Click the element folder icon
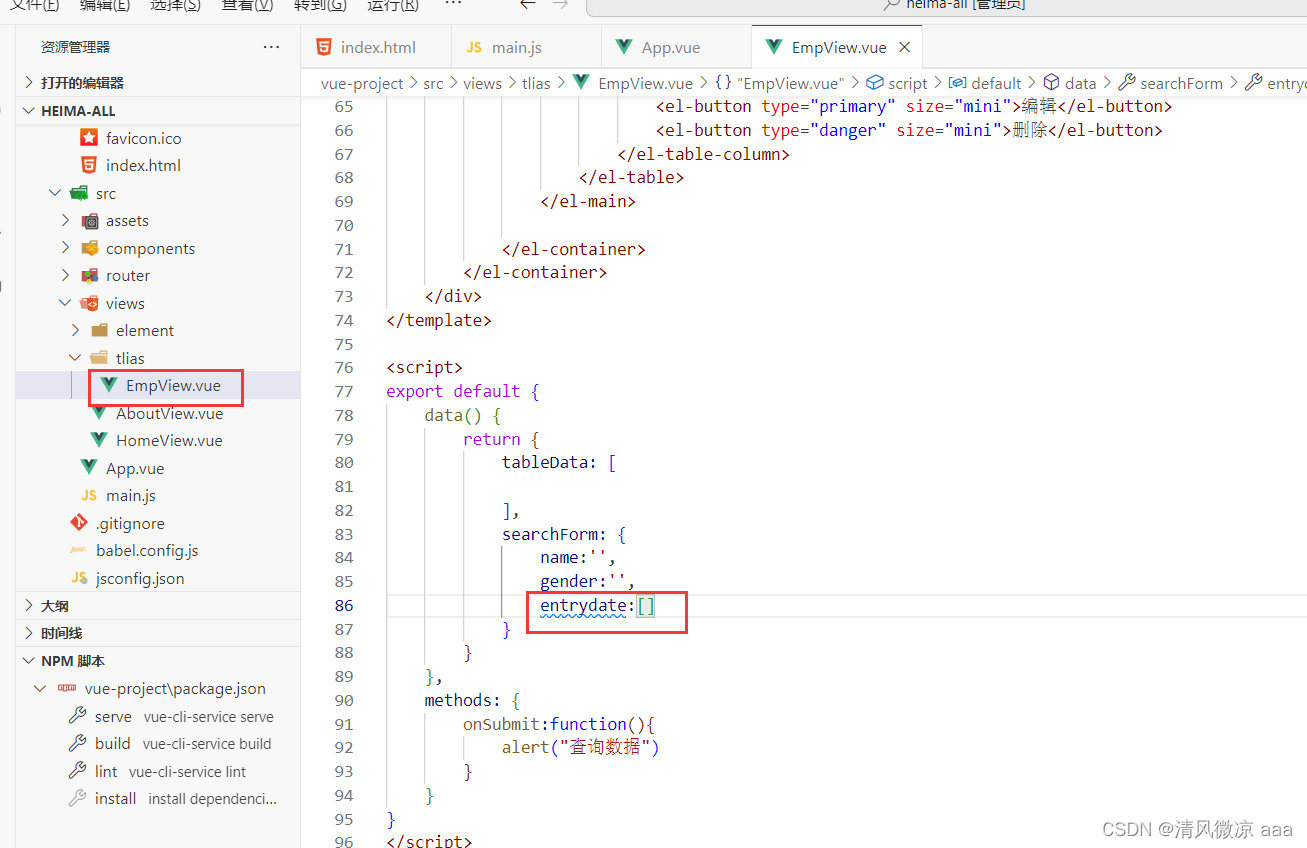 99,330
